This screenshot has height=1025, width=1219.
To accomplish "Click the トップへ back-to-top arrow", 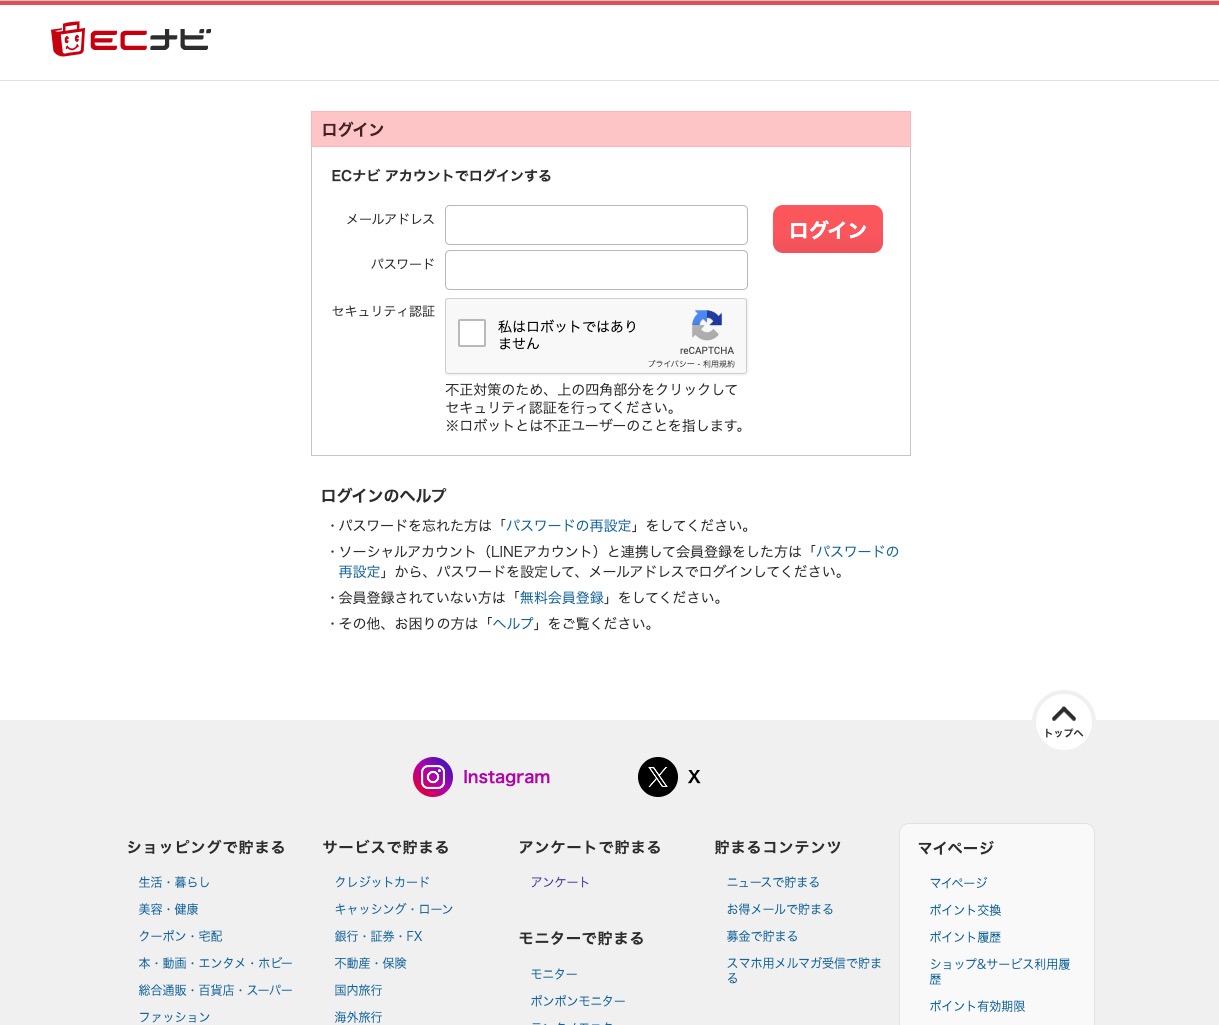I will 1063,717.
